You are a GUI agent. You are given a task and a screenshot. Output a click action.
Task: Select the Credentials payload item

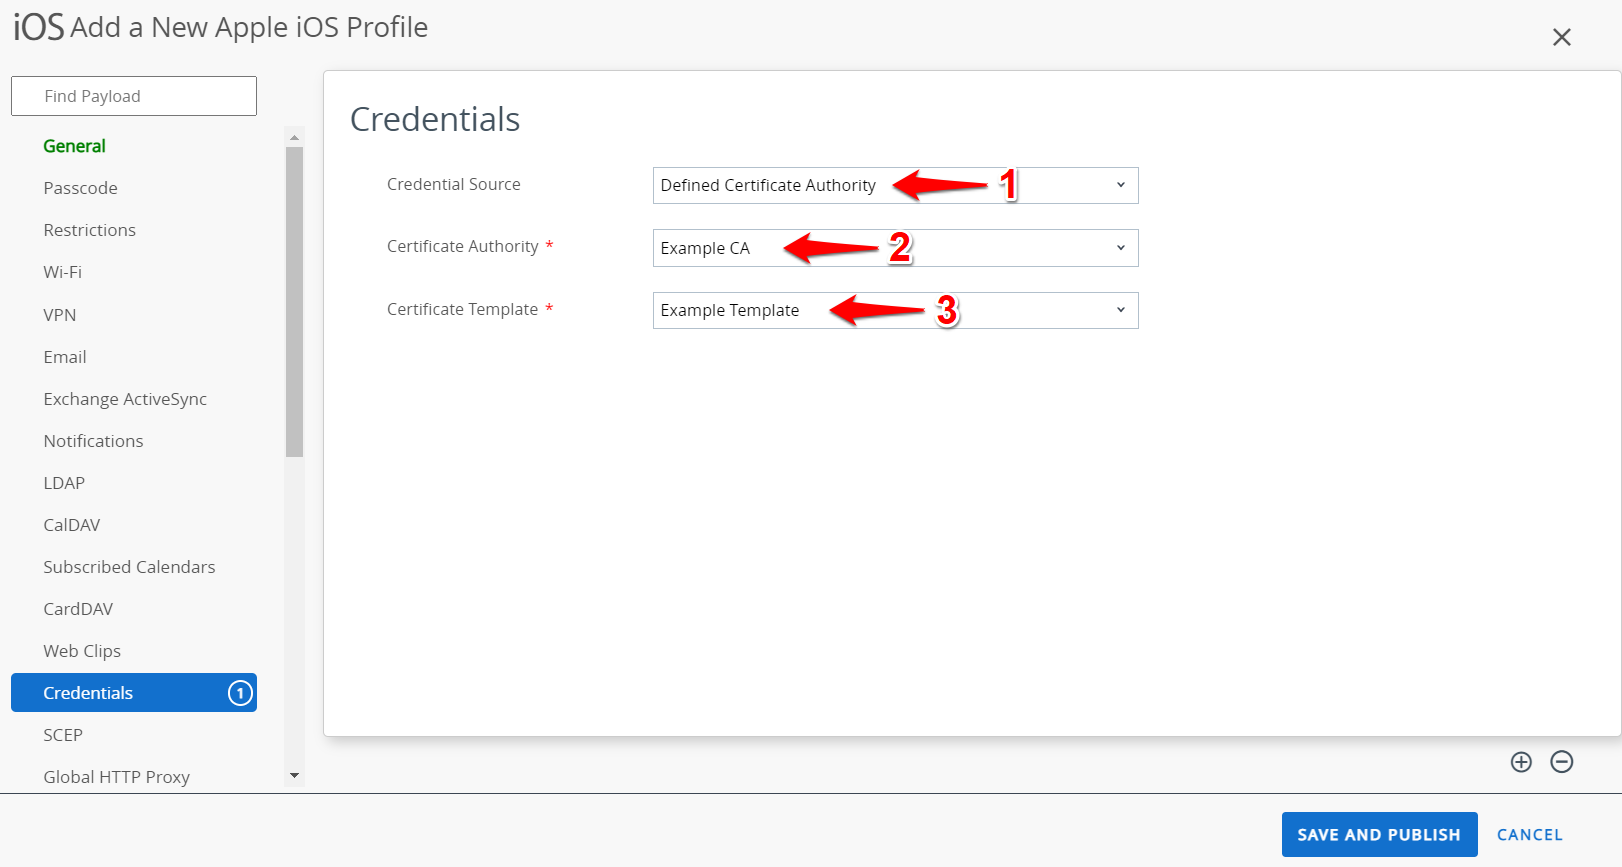coord(134,693)
